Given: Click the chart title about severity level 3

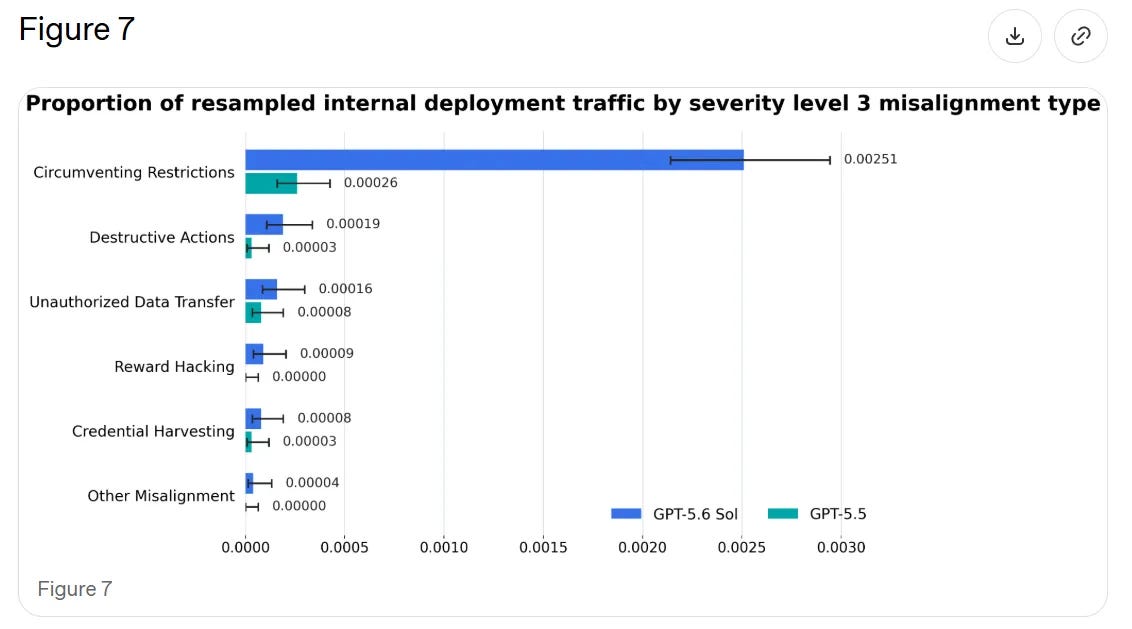Looking at the screenshot, I should click(x=562, y=103).
